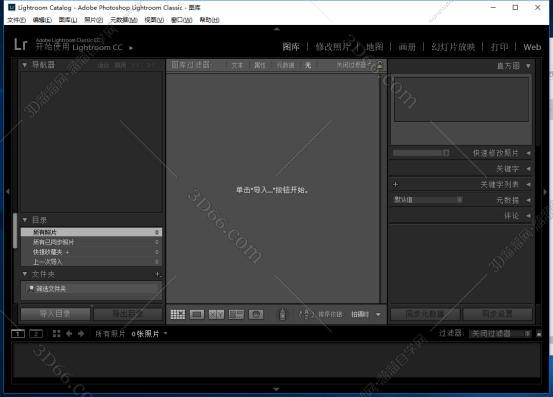Open the 视图 View menu
The width and height of the screenshot is (553, 397).
click(x=154, y=20)
